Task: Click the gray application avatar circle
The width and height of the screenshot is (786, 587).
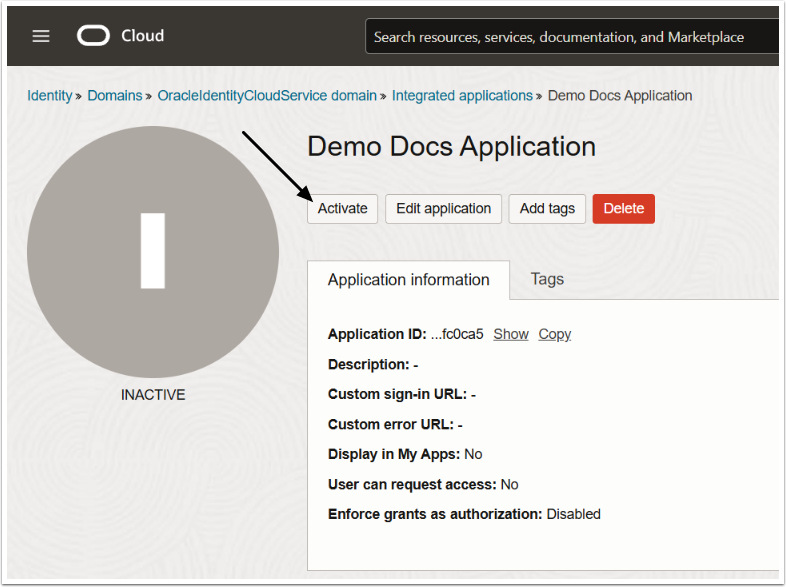Action: pyautogui.click(x=153, y=251)
